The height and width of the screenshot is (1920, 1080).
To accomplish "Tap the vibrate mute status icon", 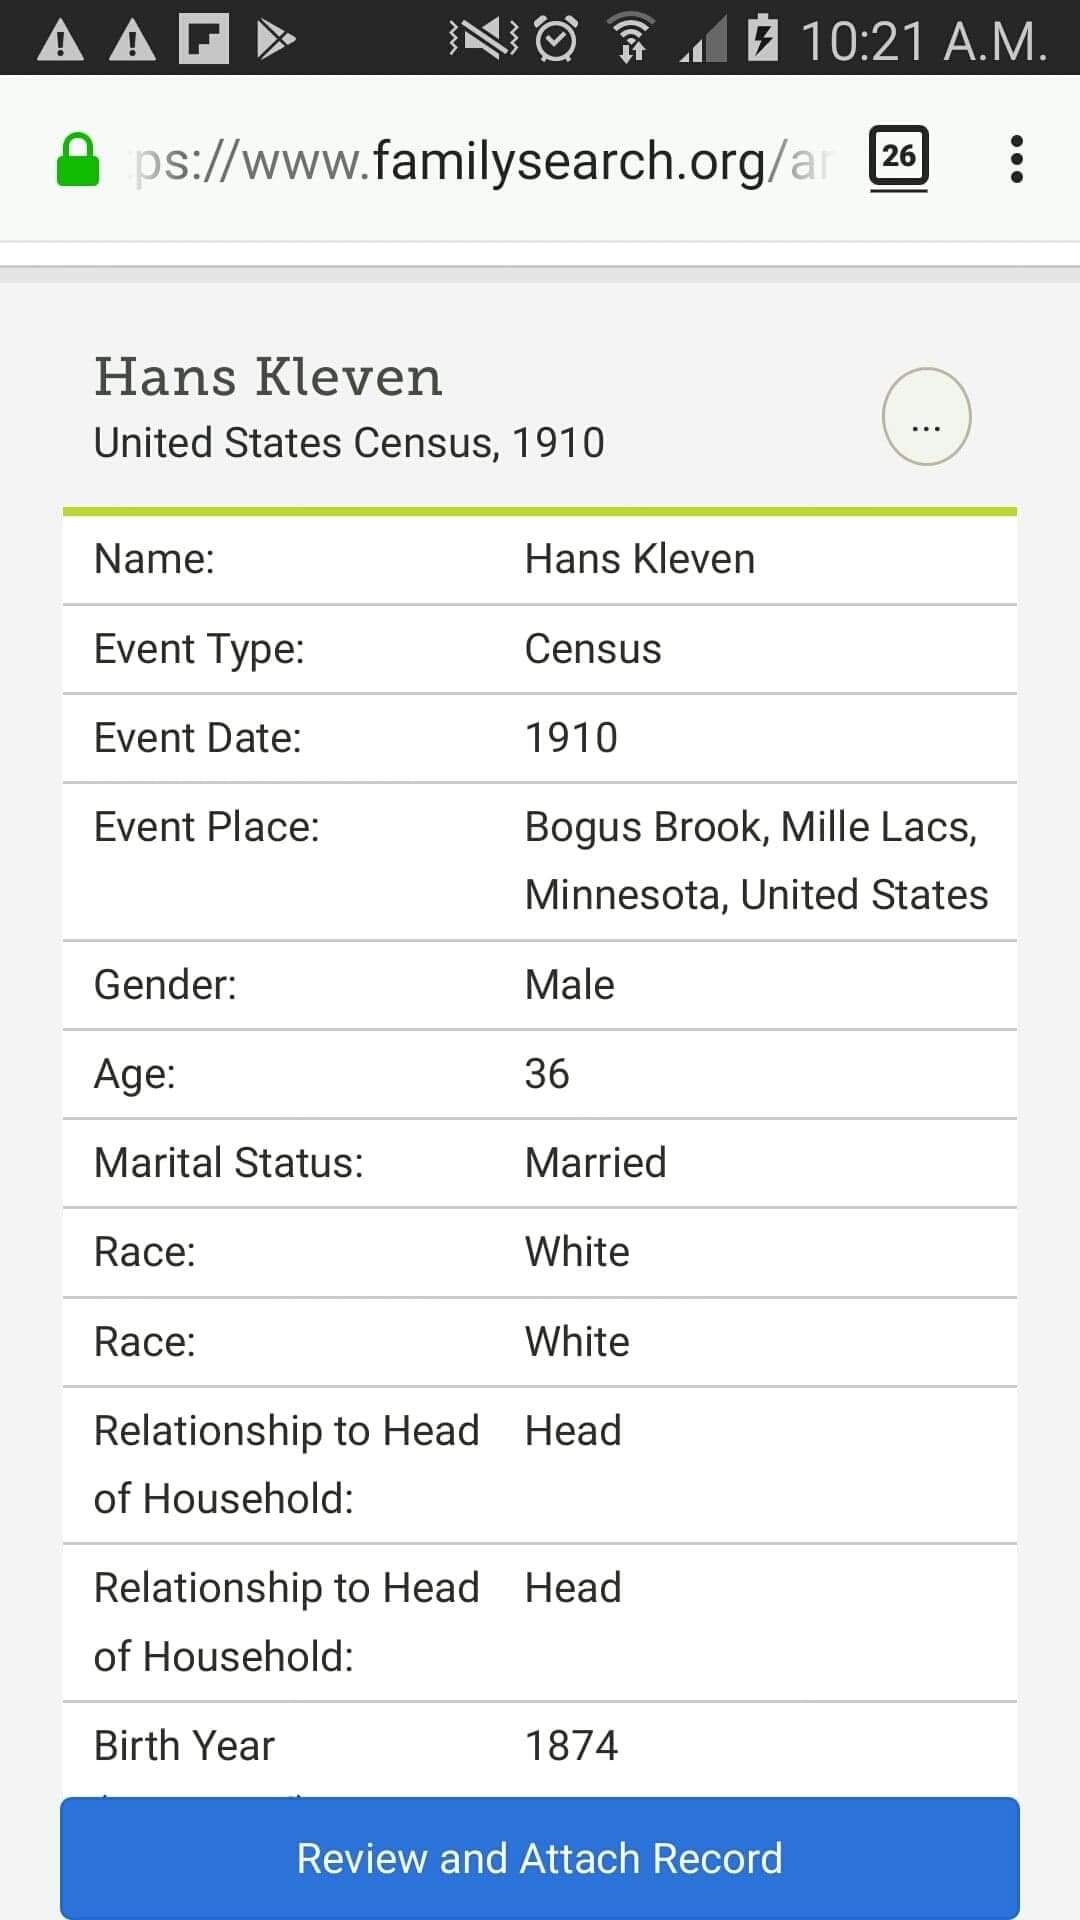I will (484, 40).
